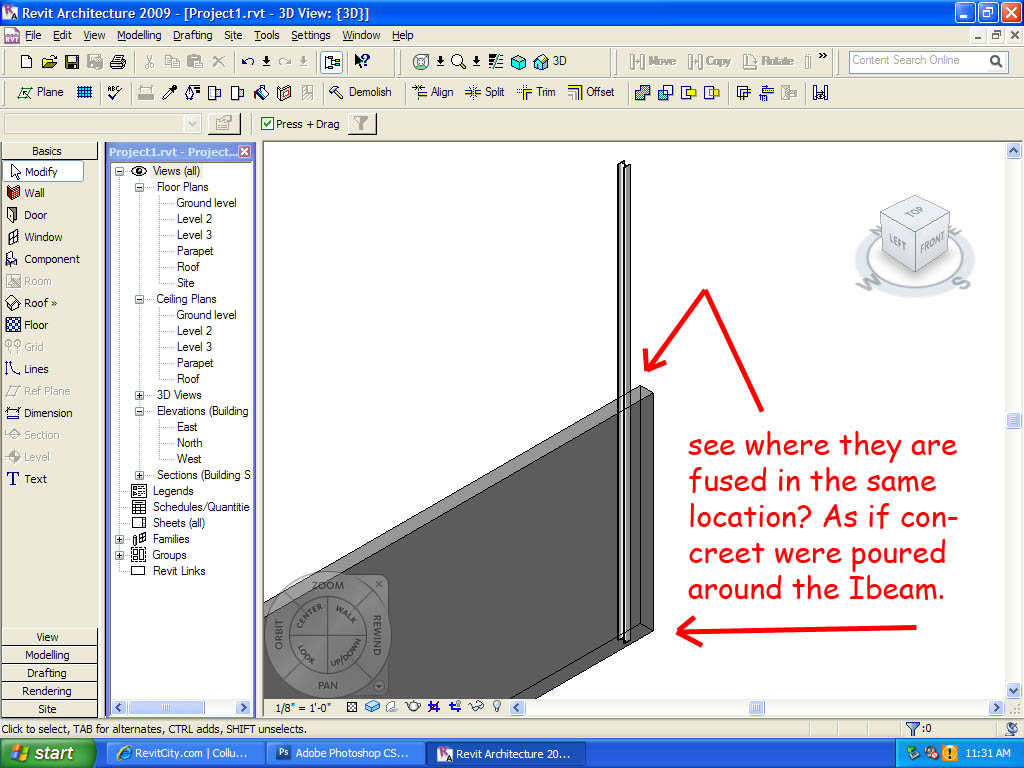
Task: Open the Settings menu
Action: [311, 35]
